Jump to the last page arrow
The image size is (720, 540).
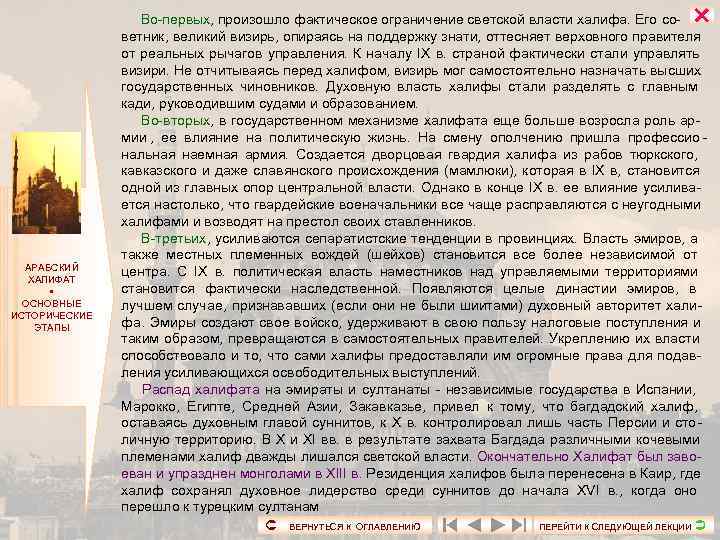click(x=519, y=525)
